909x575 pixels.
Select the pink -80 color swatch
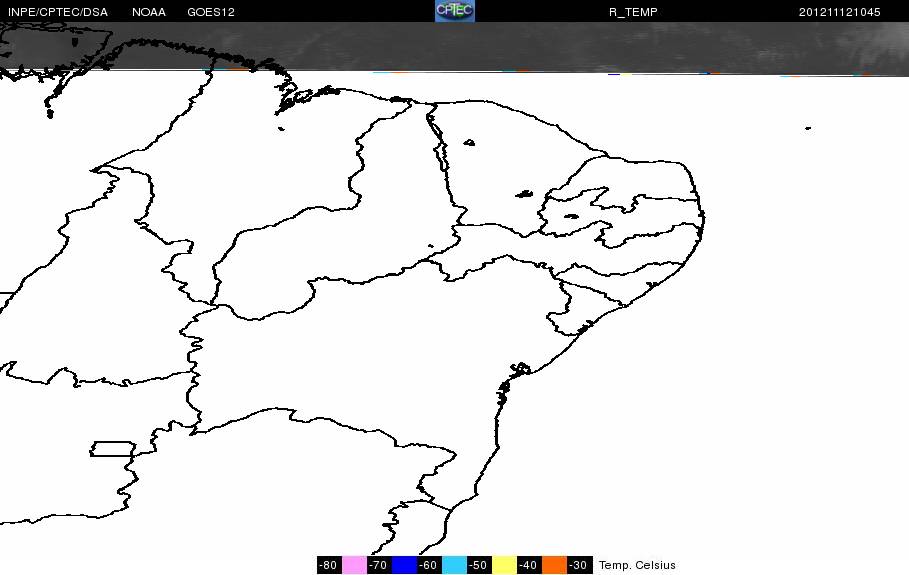(x=354, y=565)
